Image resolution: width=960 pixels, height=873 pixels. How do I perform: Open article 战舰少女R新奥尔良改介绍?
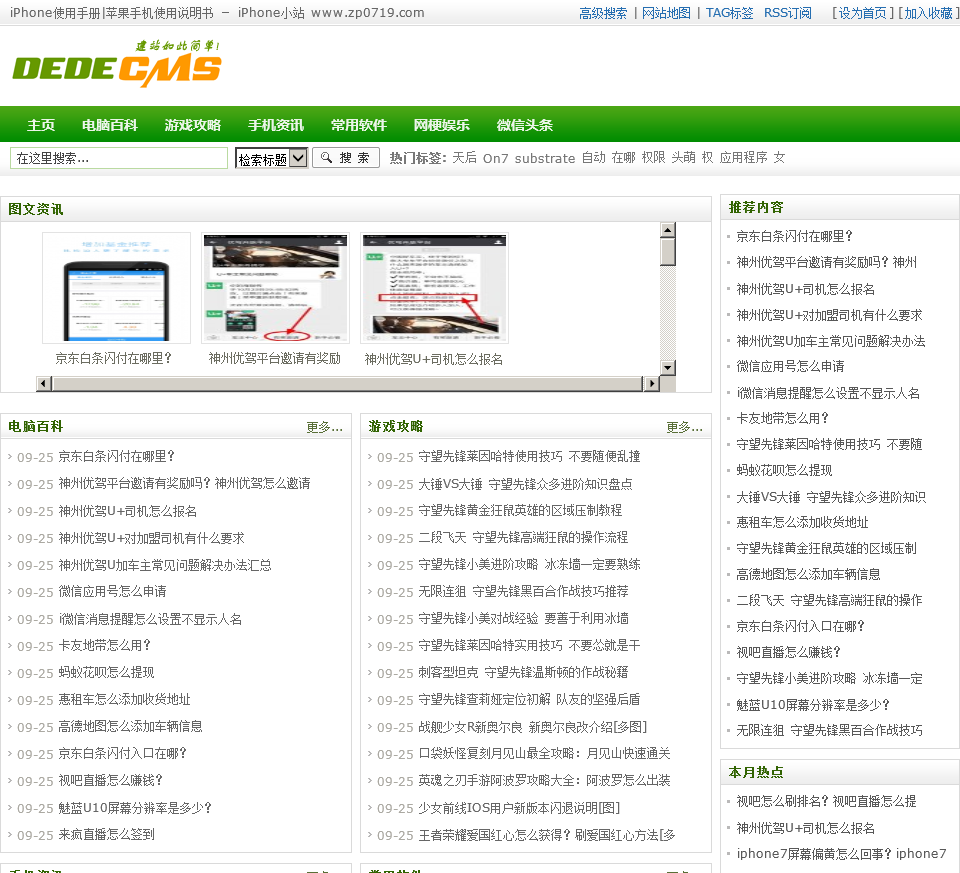pos(533,727)
